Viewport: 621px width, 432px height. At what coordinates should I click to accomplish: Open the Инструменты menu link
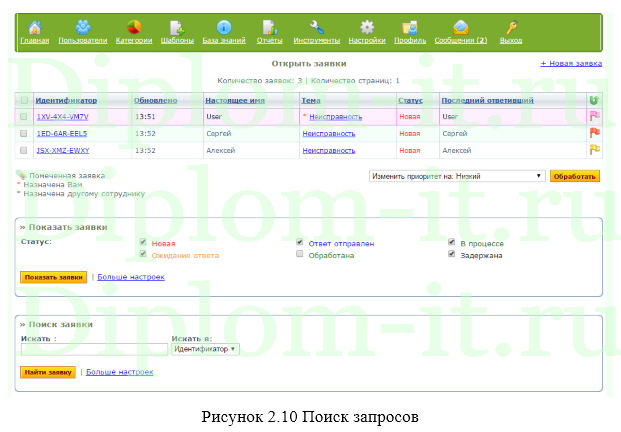coord(316,40)
